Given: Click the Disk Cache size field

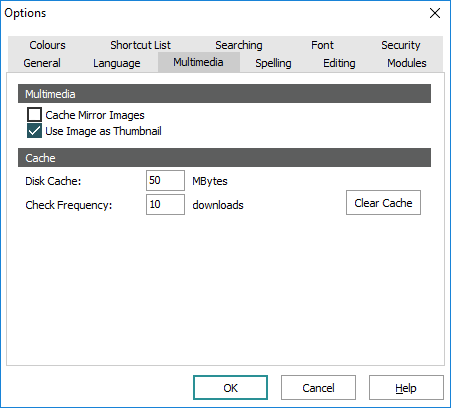Looking at the screenshot, I should (165, 180).
